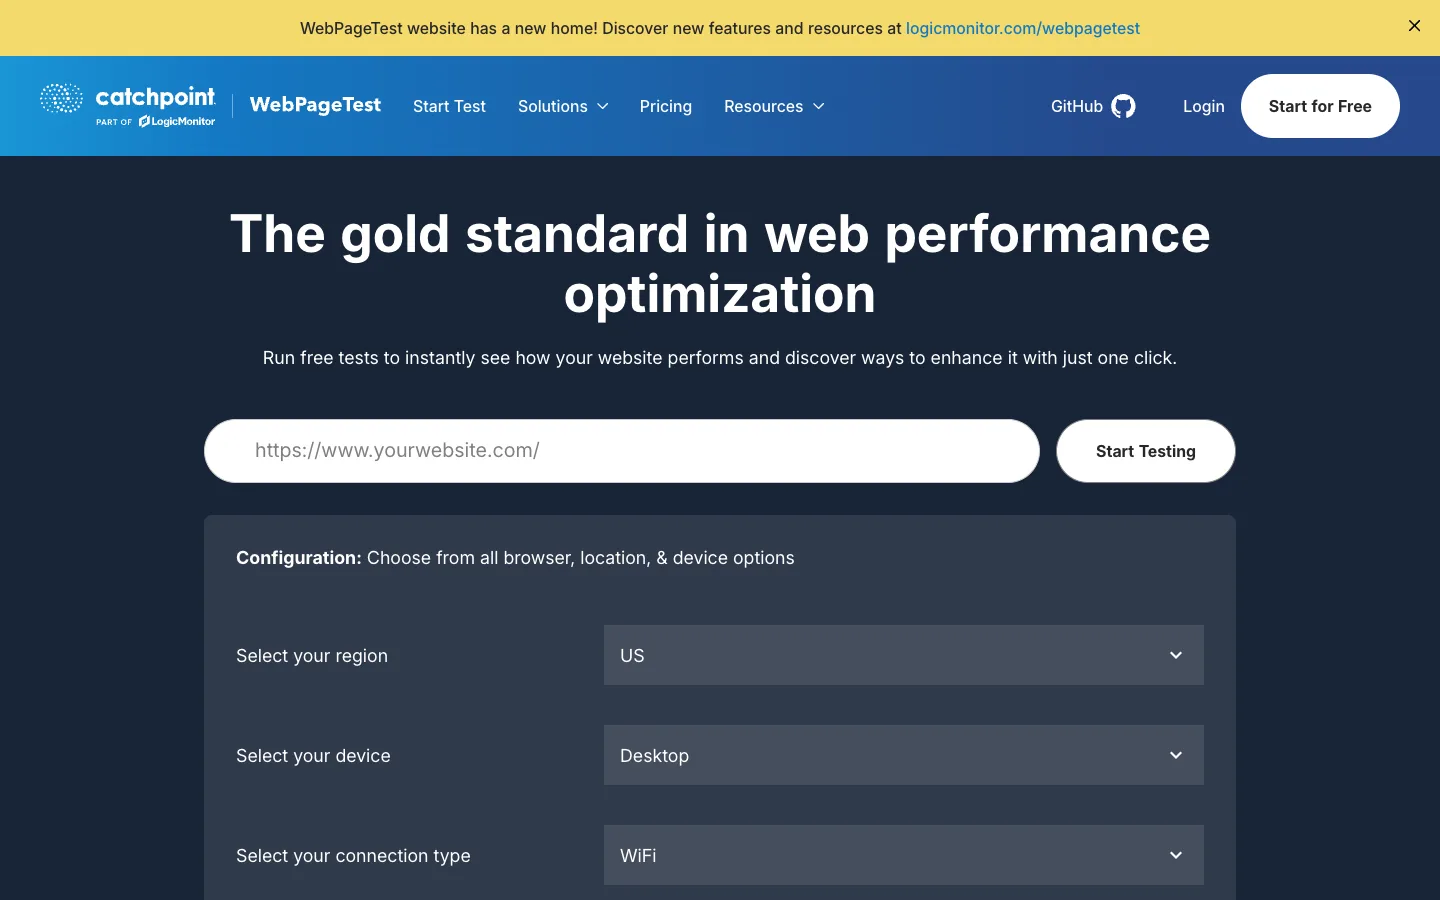Open the device dropdown showing Desktop
The width and height of the screenshot is (1440, 900).
tap(903, 755)
